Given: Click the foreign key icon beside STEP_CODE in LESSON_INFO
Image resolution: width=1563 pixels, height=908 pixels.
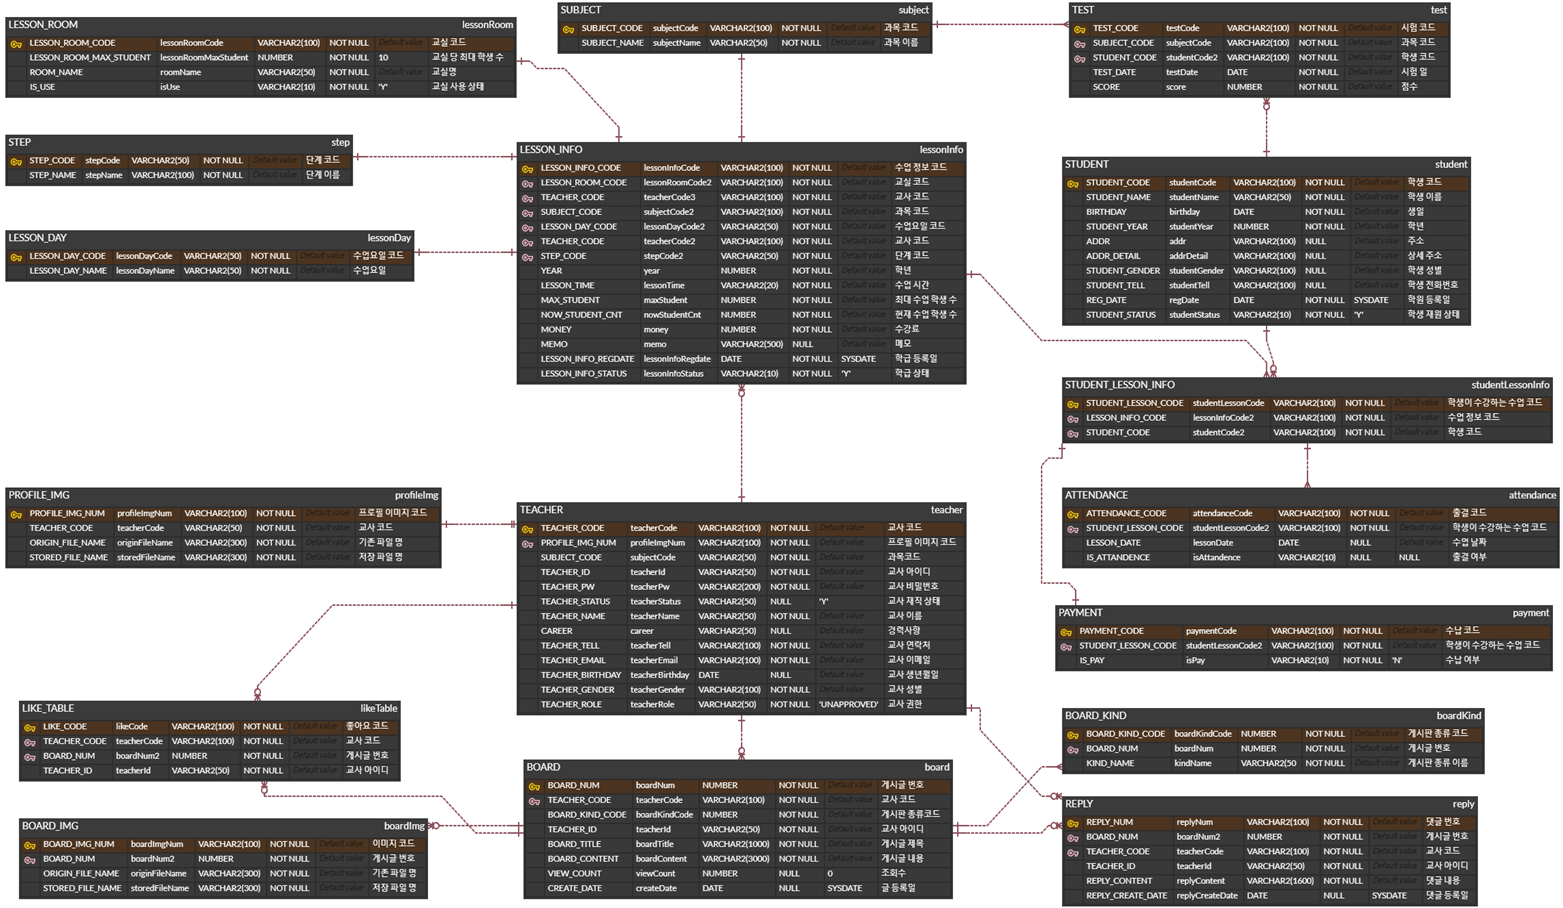Looking at the screenshot, I should click(527, 257).
